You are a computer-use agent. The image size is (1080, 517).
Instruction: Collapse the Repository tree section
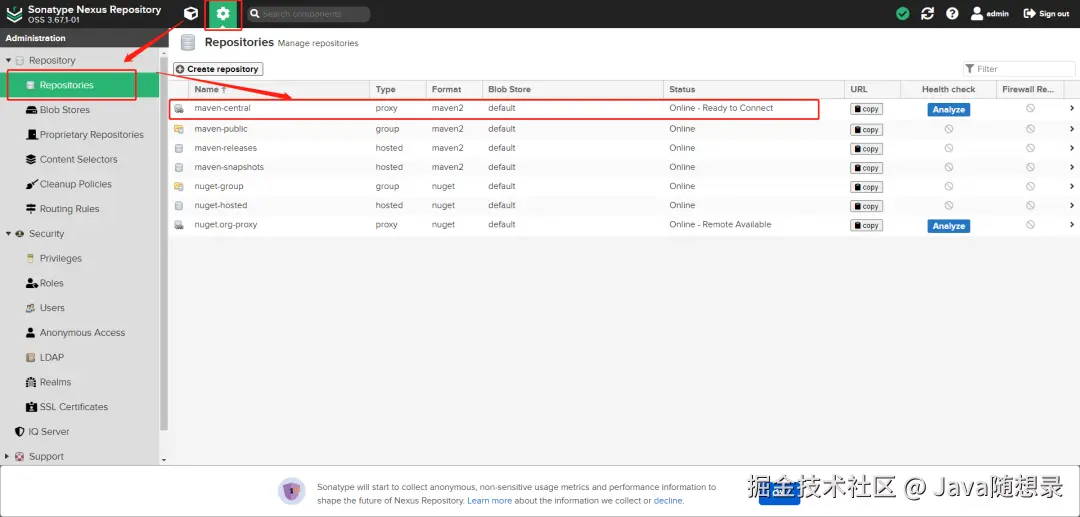tap(8, 61)
